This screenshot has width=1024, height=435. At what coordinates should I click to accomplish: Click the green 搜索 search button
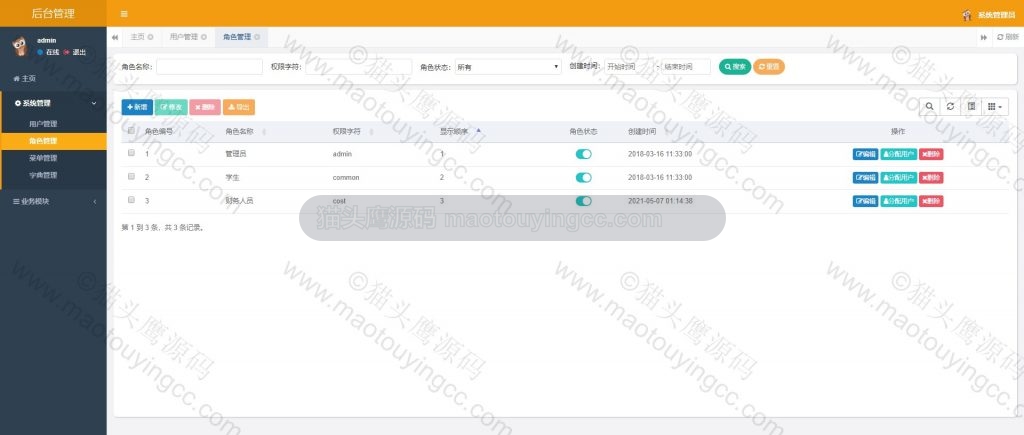pos(735,67)
